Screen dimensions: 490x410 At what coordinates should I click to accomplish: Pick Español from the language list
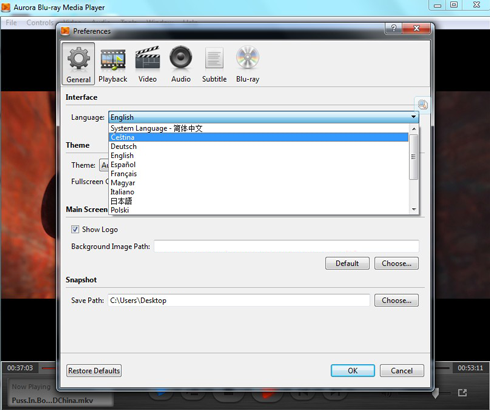click(x=258, y=165)
